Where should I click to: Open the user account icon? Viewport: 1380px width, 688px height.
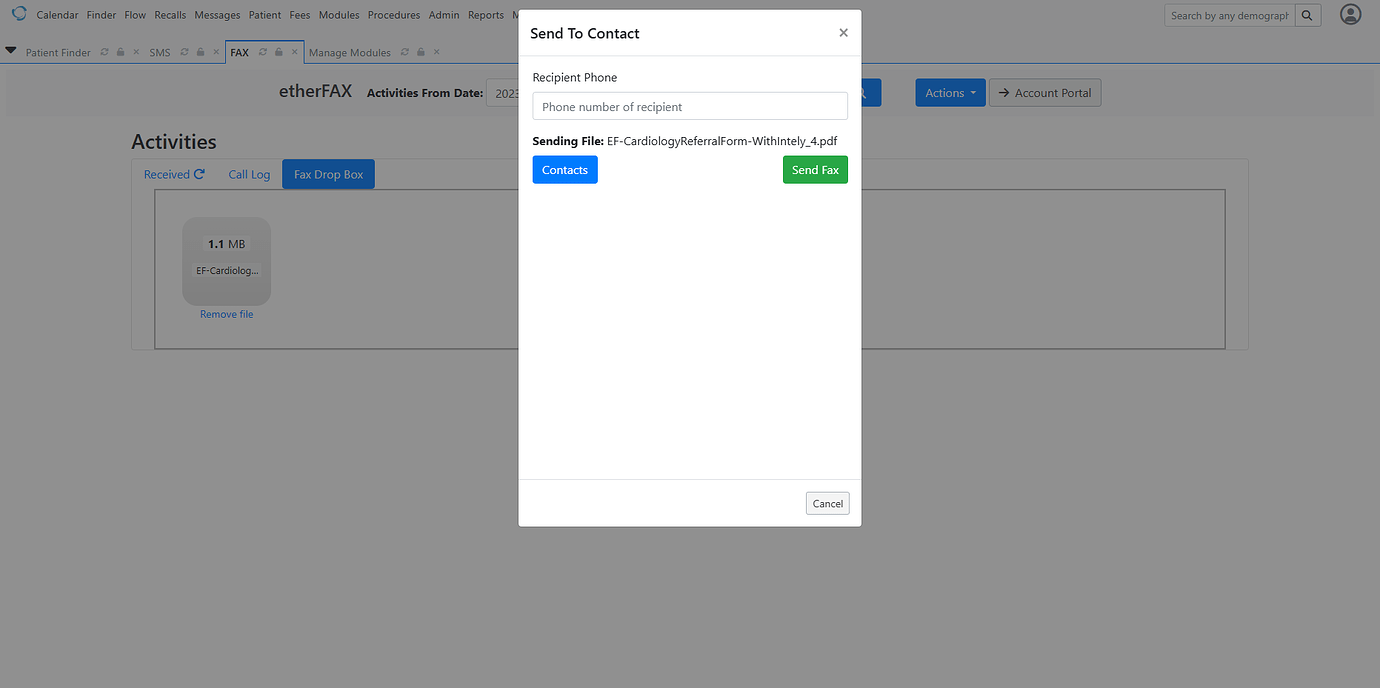point(1350,15)
